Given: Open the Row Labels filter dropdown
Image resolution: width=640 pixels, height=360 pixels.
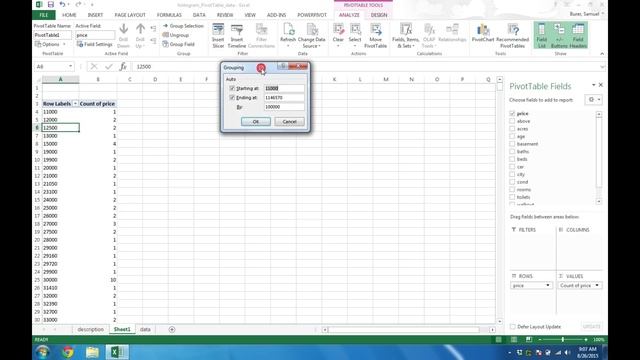Looking at the screenshot, I should coord(75,104).
